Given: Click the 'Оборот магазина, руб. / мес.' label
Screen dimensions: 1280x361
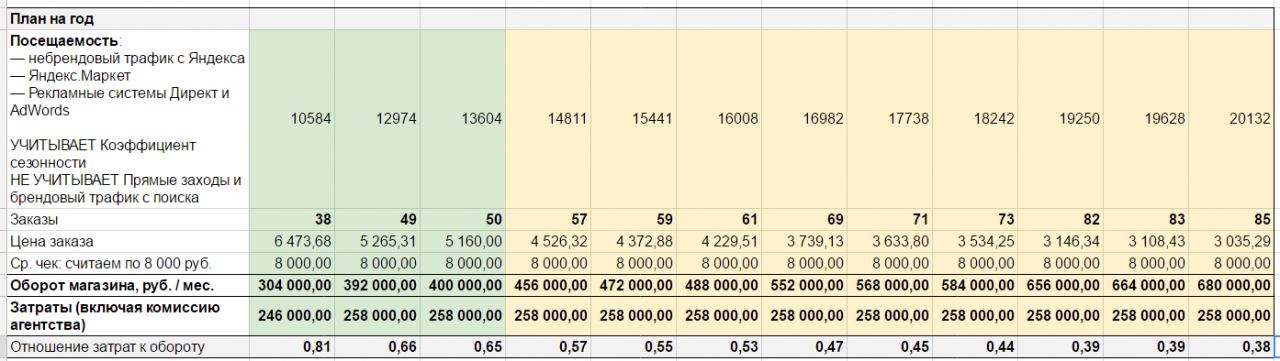Looking at the screenshot, I should pyautogui.click(x=127, y=285).
